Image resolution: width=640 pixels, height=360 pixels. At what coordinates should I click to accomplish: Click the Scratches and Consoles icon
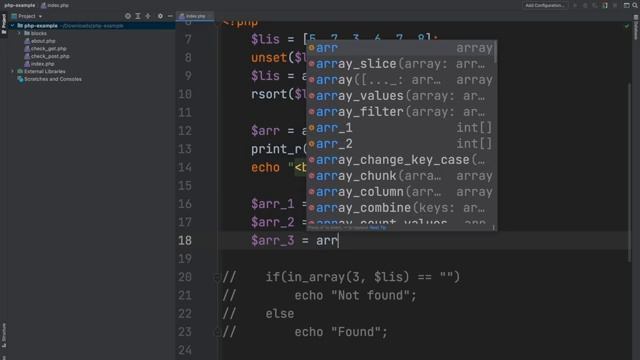20,79
